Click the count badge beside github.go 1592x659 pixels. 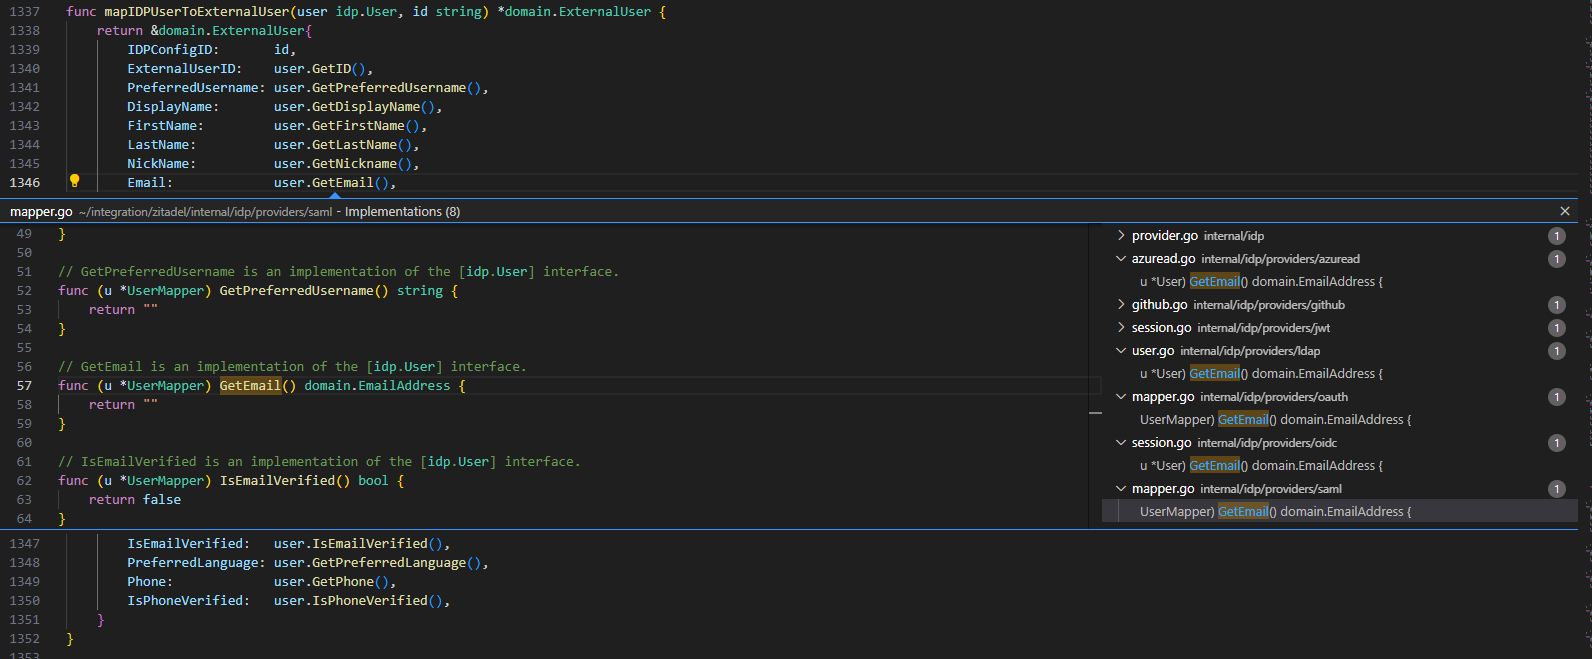point(1556,305)
